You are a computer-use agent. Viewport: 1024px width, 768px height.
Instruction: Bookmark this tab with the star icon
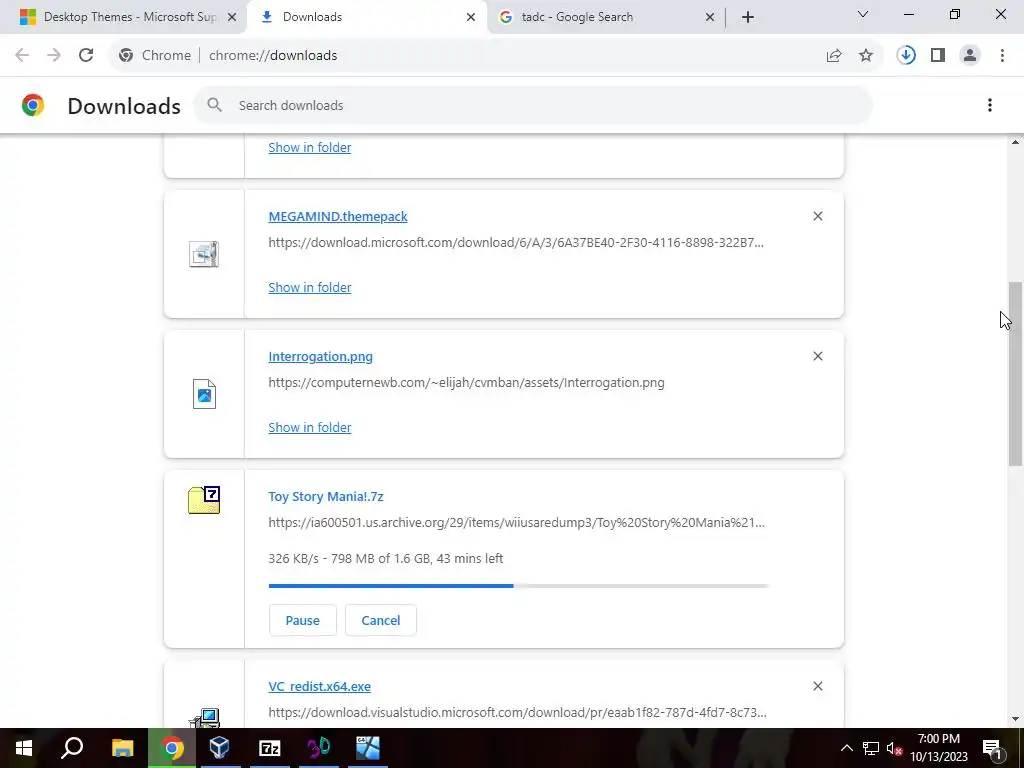[x=866, y=56]
